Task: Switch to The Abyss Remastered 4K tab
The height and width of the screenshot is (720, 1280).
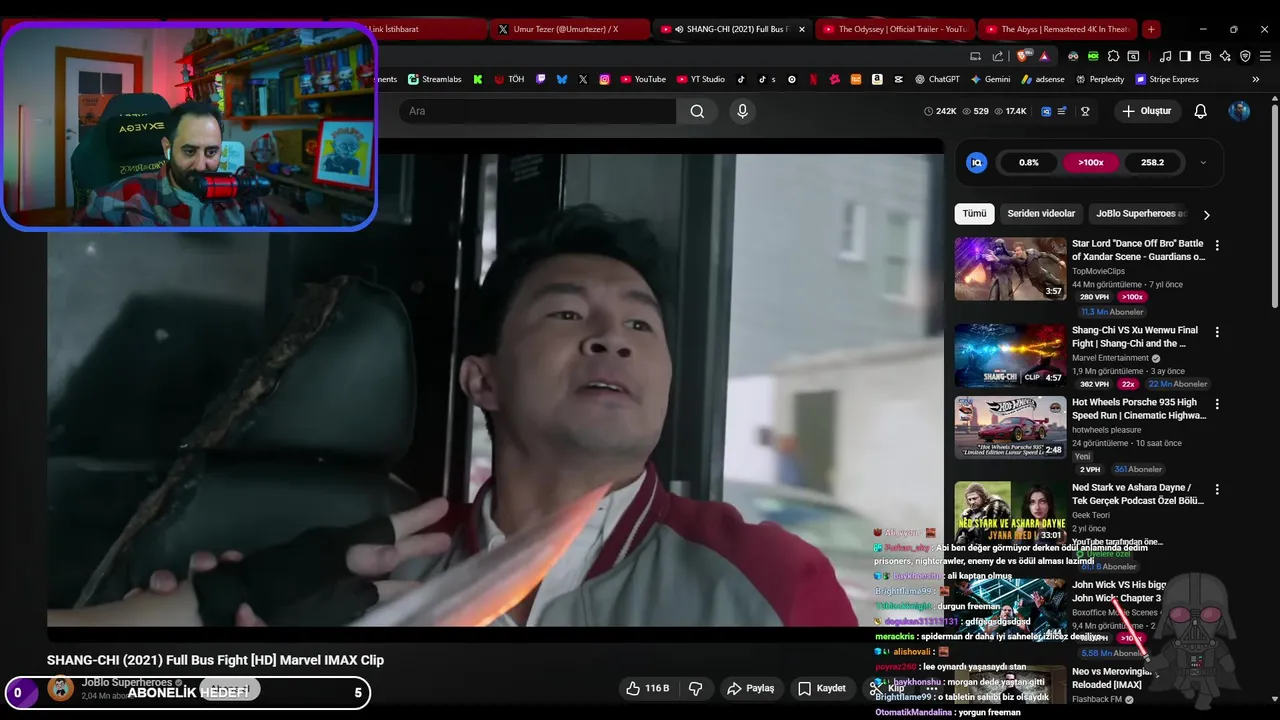Action: click(1057, 29)
